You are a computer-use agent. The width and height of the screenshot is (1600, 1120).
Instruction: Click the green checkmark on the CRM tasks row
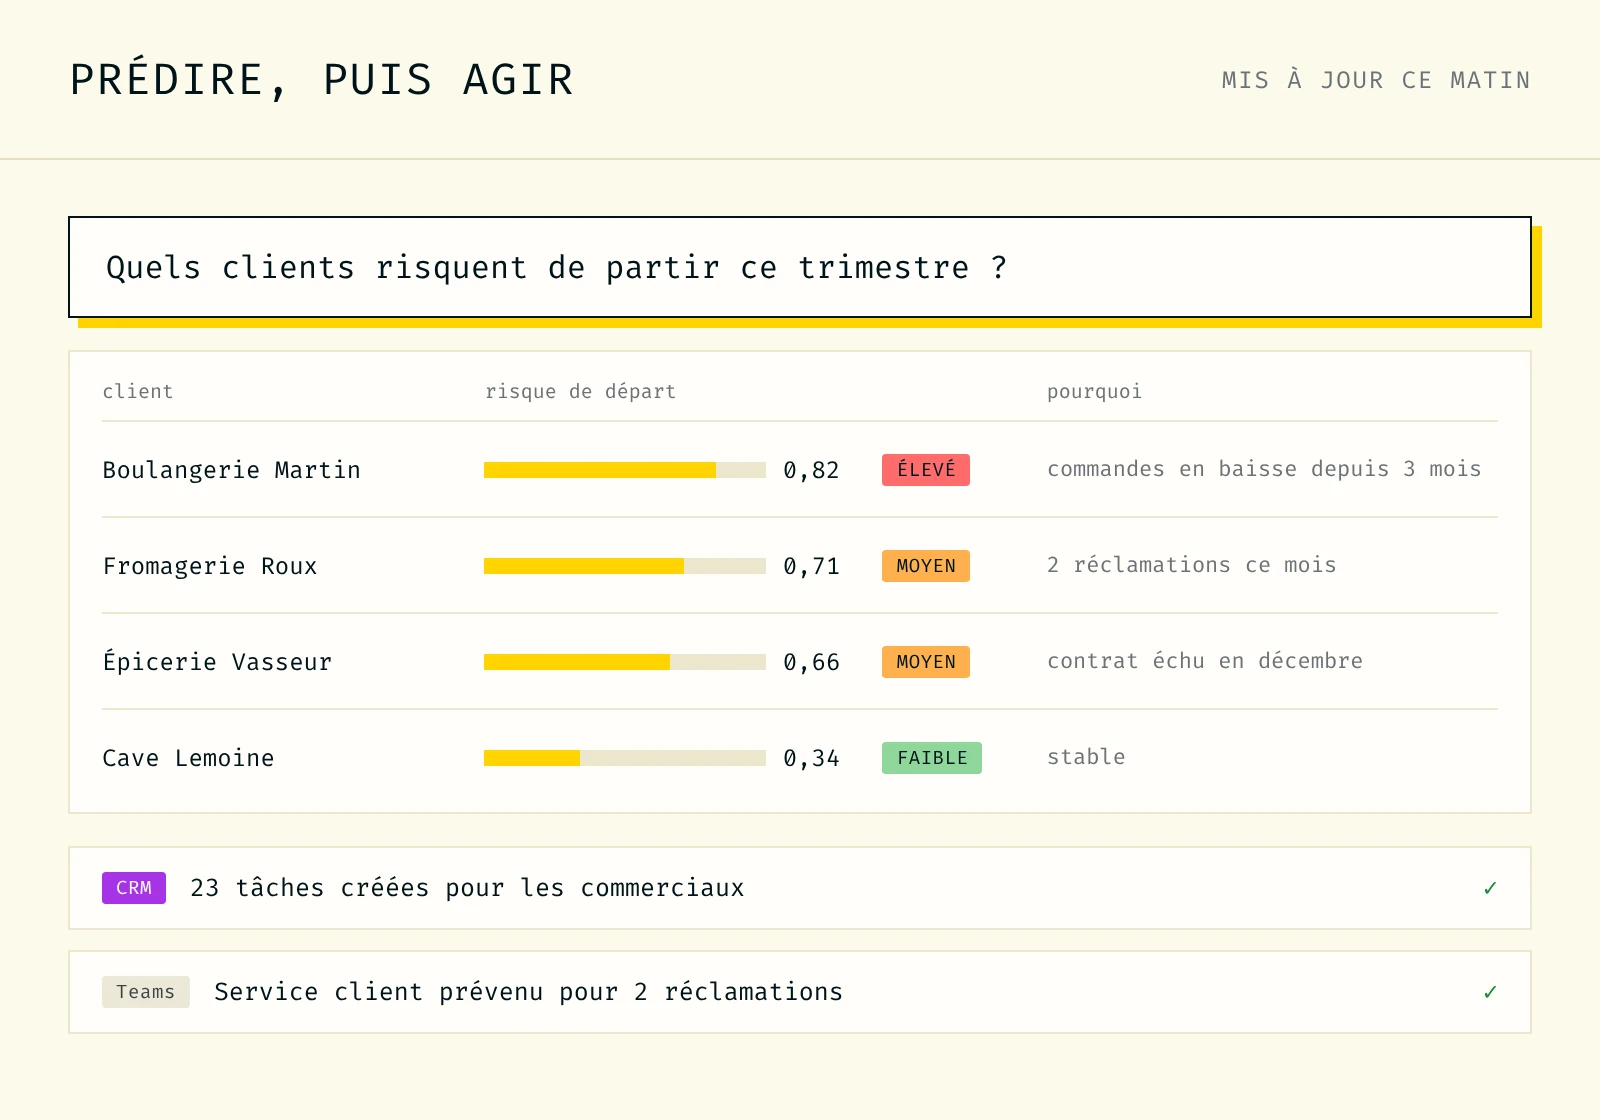click(1490, 888)
